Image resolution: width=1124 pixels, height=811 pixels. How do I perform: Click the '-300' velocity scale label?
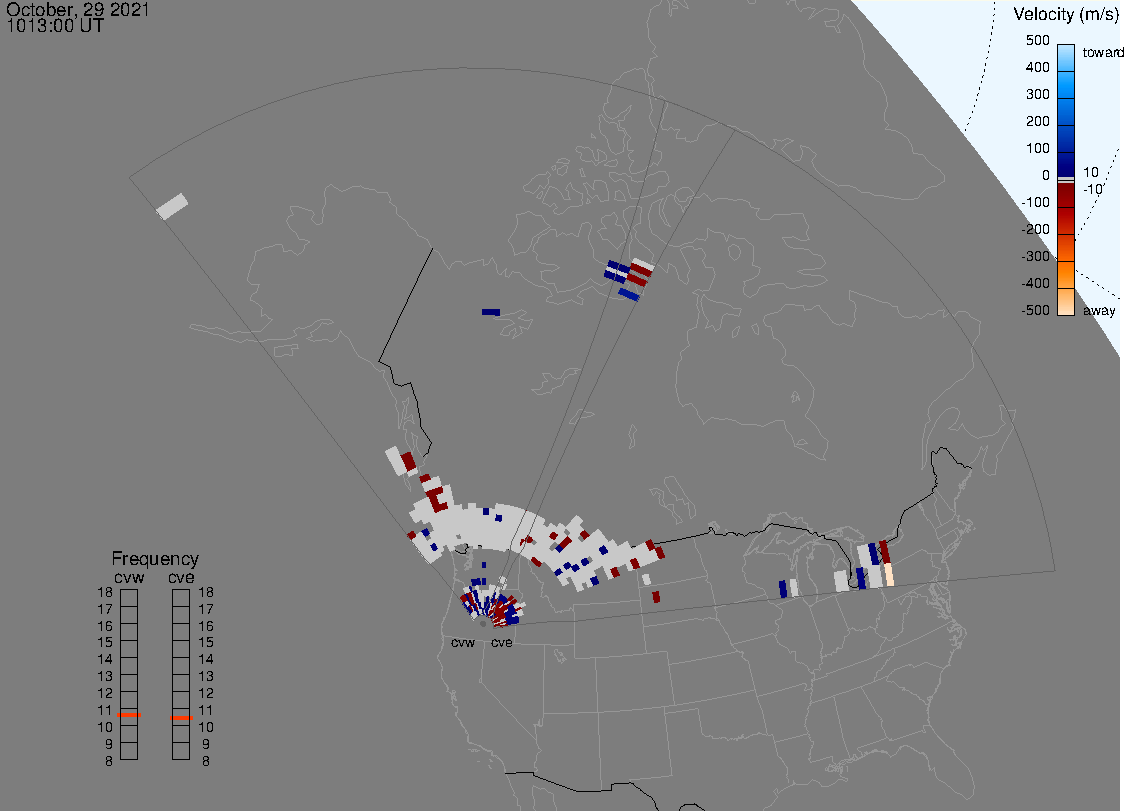coord(1035,256)
